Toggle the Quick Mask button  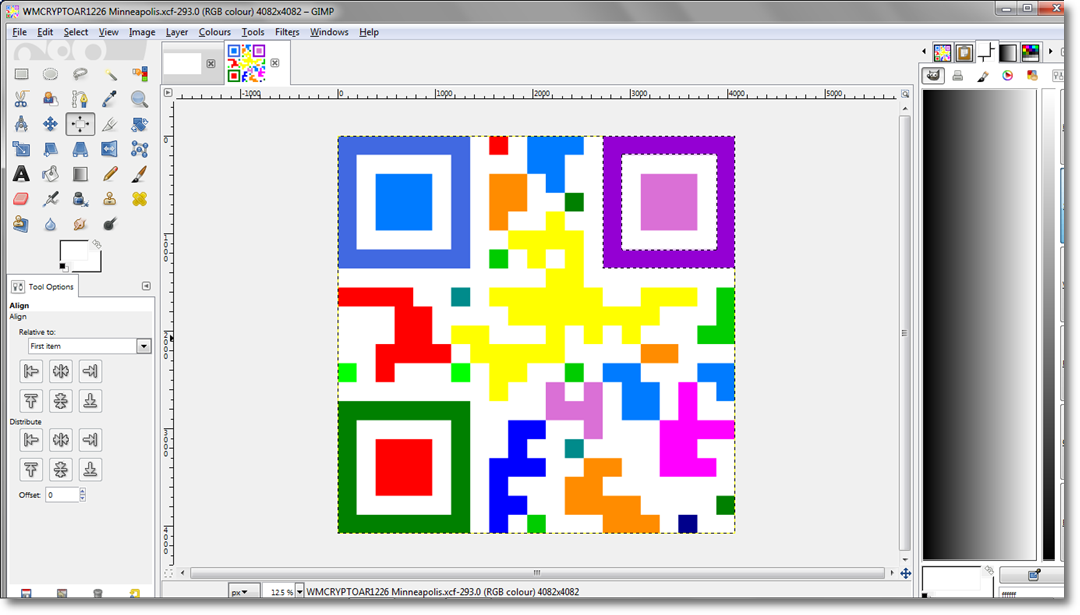pyautogui.click(x=168, y=573)
